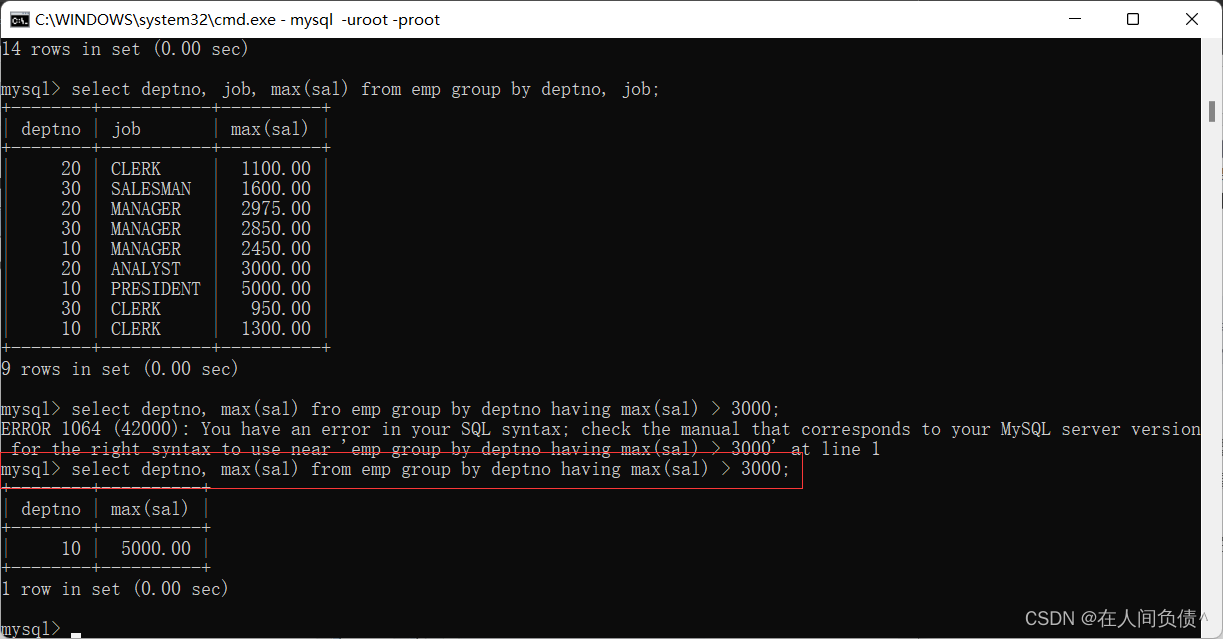
Task: Click the window title text cmd.exe - mysql
Action: pos(237,19)
